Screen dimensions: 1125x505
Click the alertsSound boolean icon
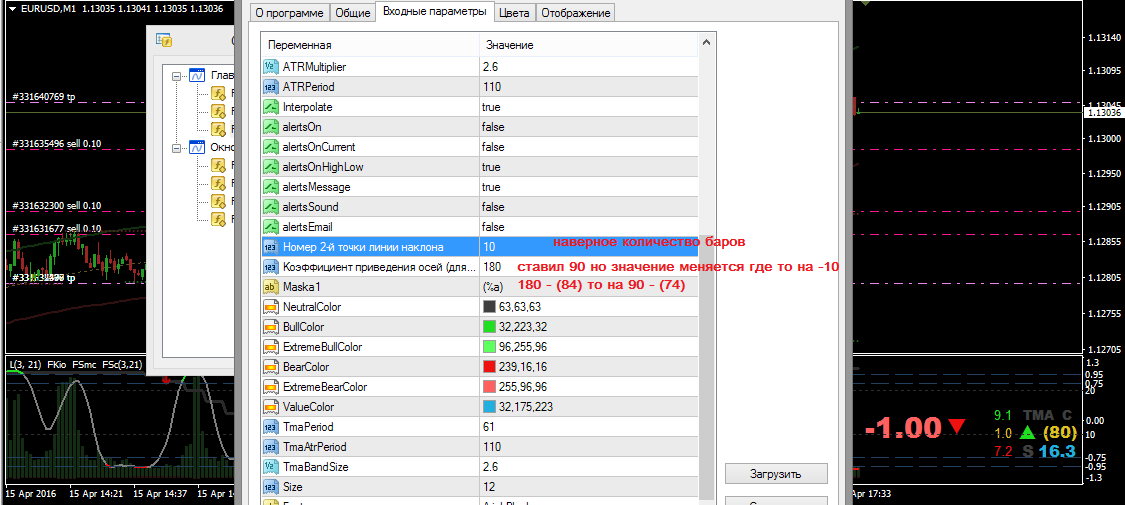[270, 207]
